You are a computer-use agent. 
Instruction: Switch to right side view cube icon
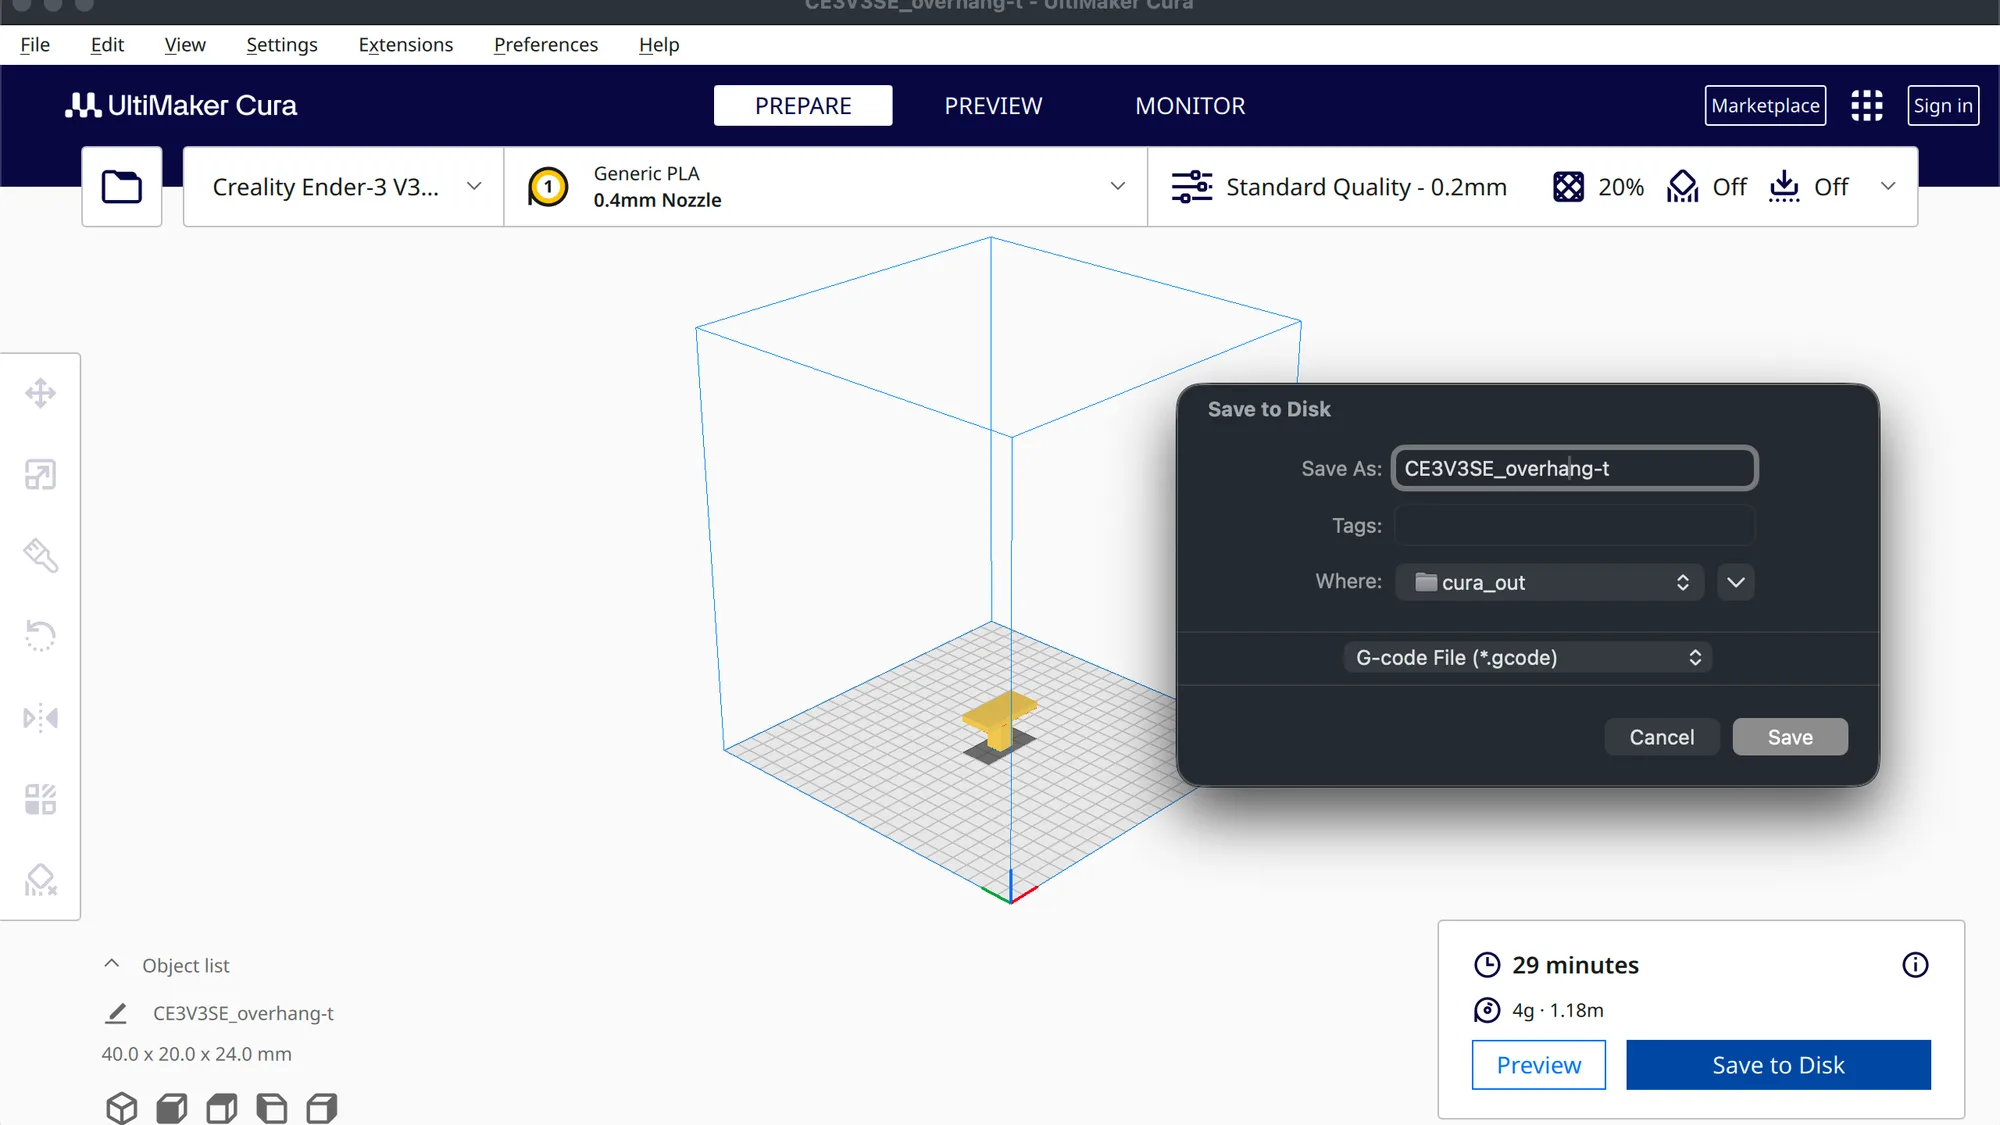pyautogui.click(x=322, y=1108)
